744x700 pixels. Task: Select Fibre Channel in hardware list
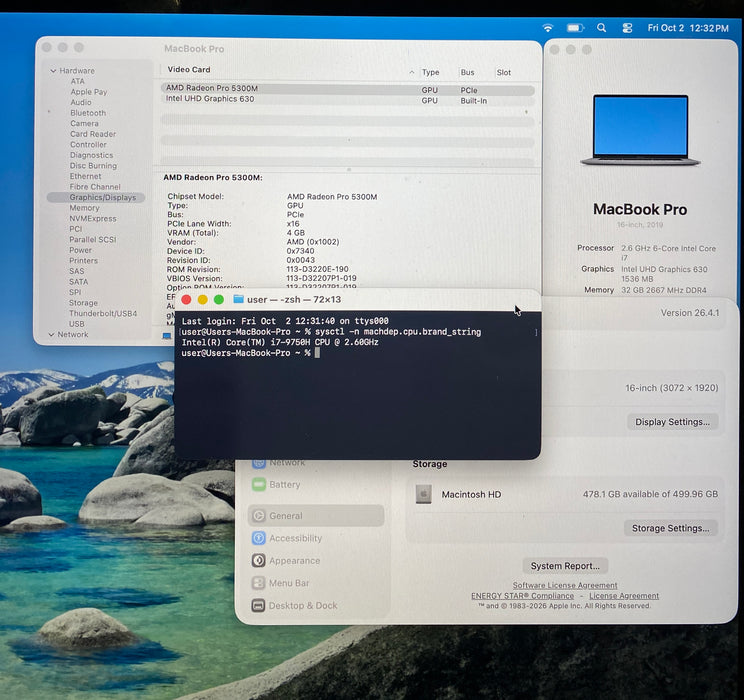point(94,187)
